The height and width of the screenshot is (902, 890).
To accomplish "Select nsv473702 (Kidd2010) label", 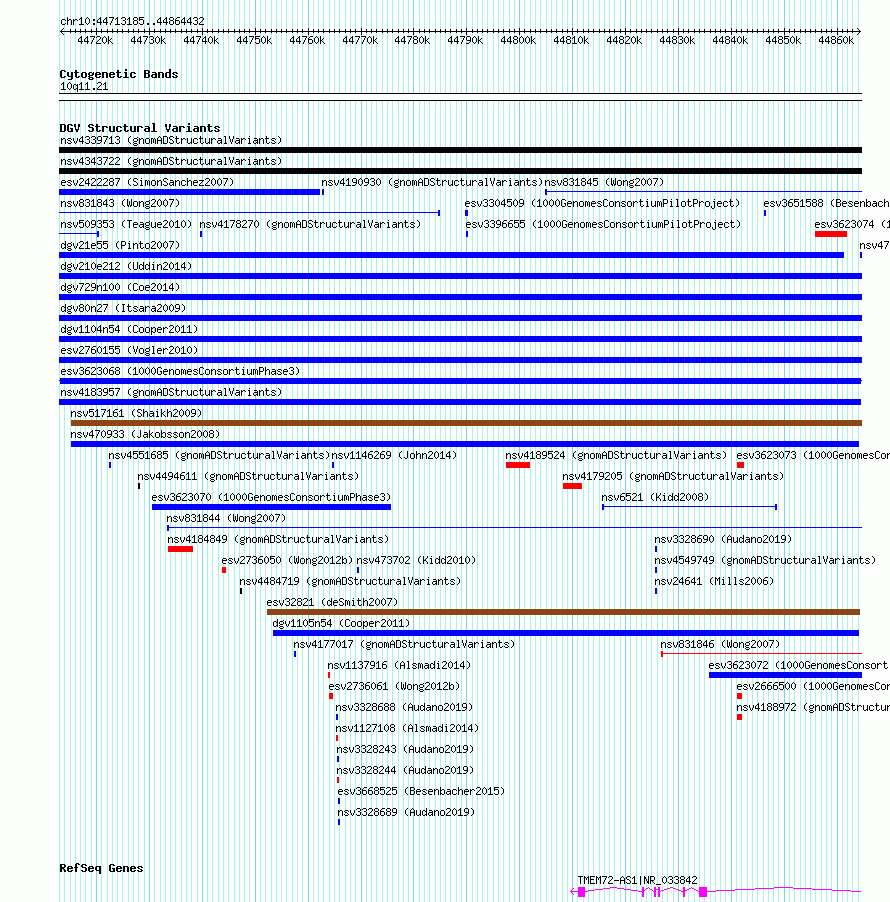I will (x=416, y=560).
